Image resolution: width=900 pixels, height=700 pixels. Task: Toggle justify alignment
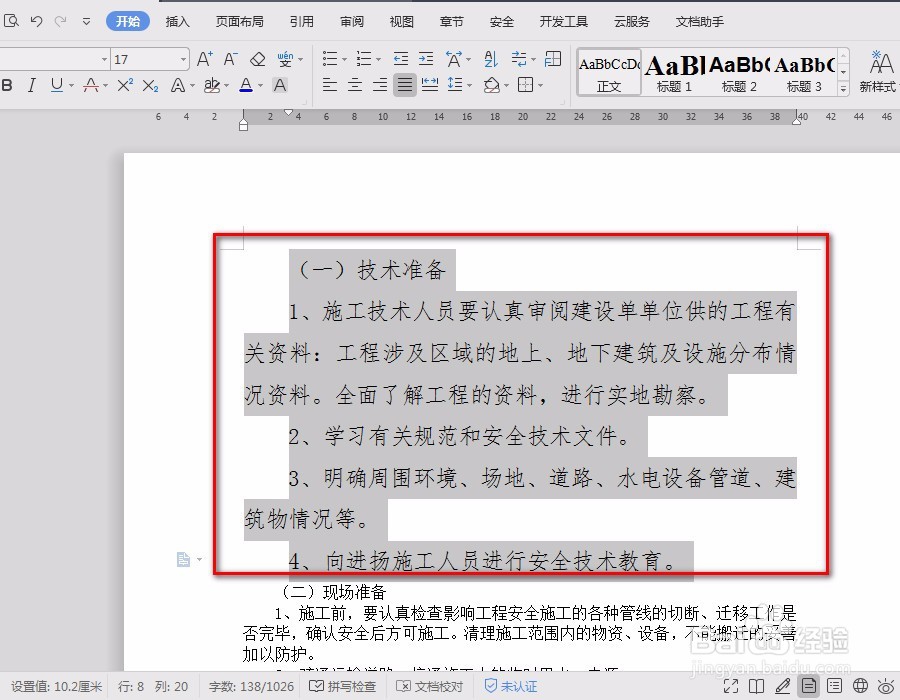[405, 85]
